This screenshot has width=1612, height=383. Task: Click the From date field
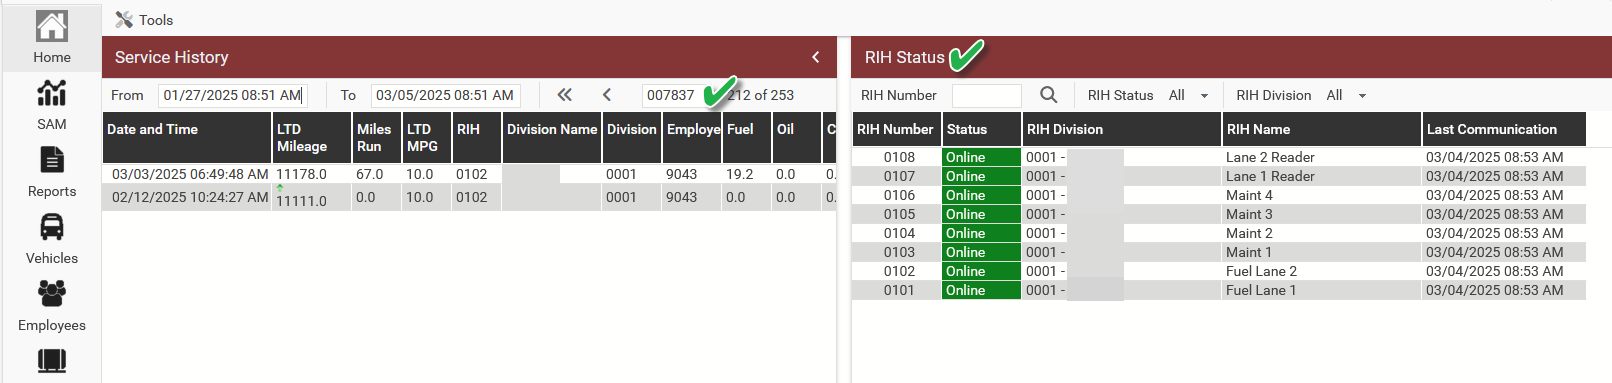click(x=232, y=95)
